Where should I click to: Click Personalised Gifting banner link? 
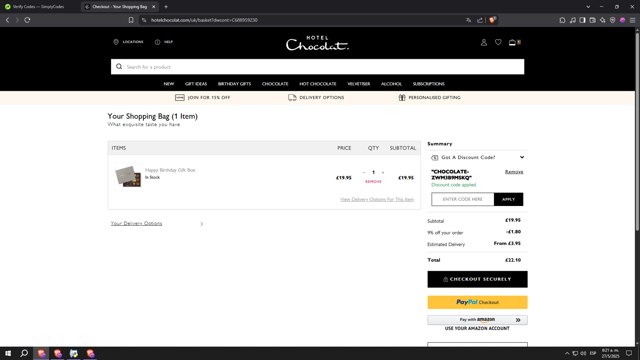point(429,98)
